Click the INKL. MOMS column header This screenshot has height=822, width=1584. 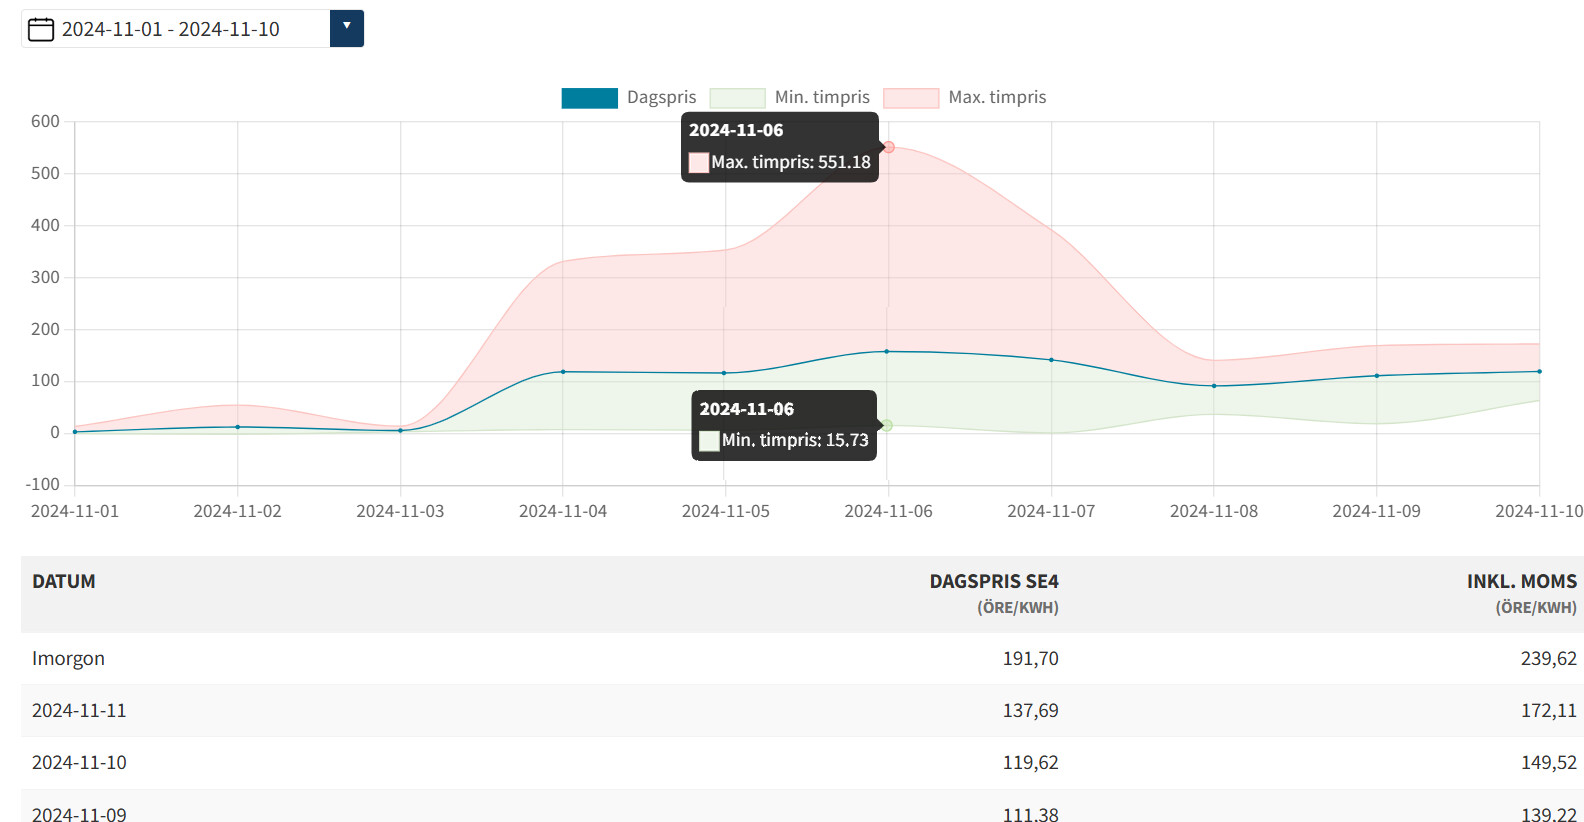coord(1521,582)
